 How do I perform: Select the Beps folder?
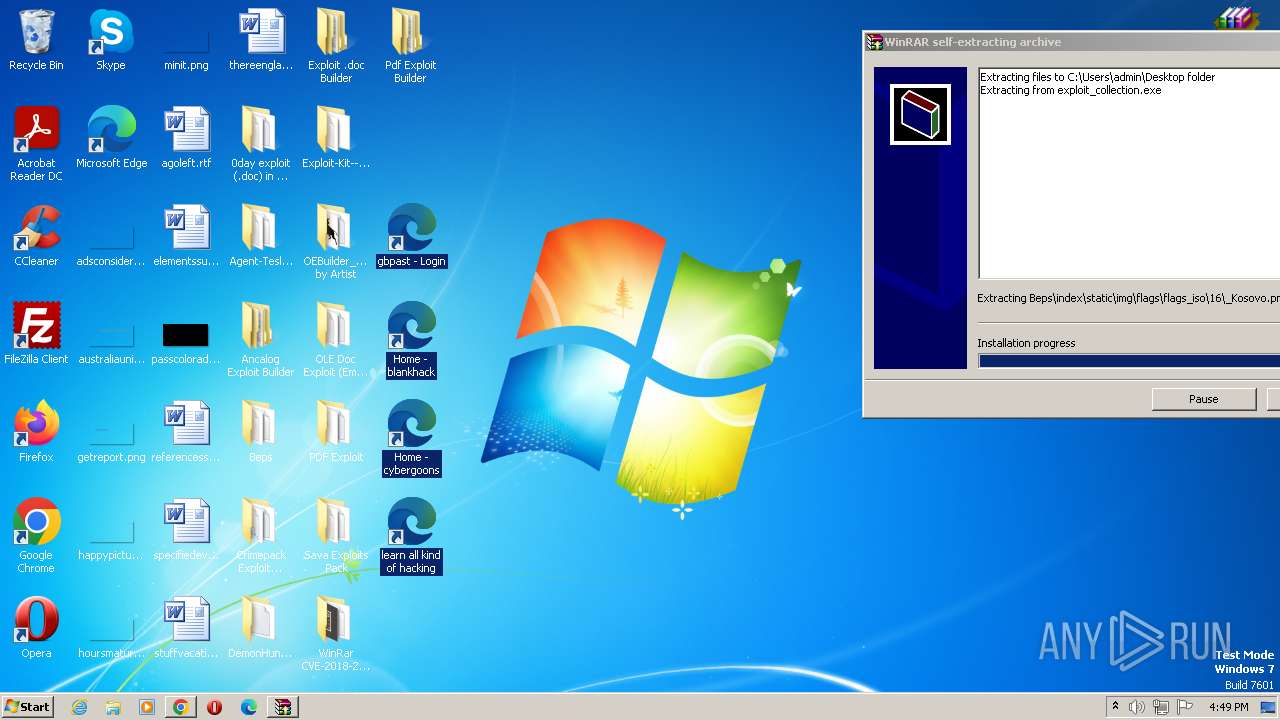260,433
